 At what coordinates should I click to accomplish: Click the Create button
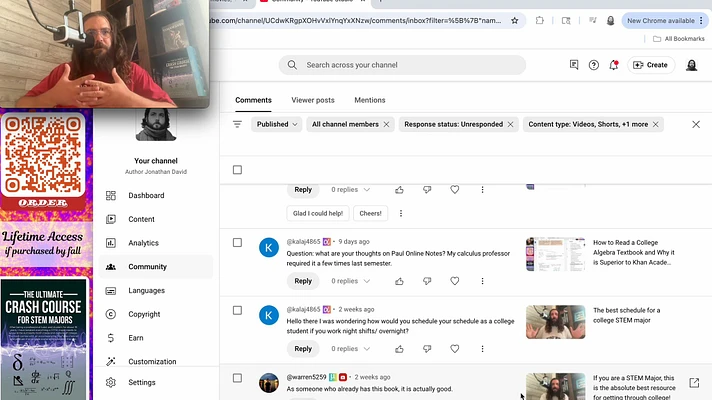click(x=650, y=65)
